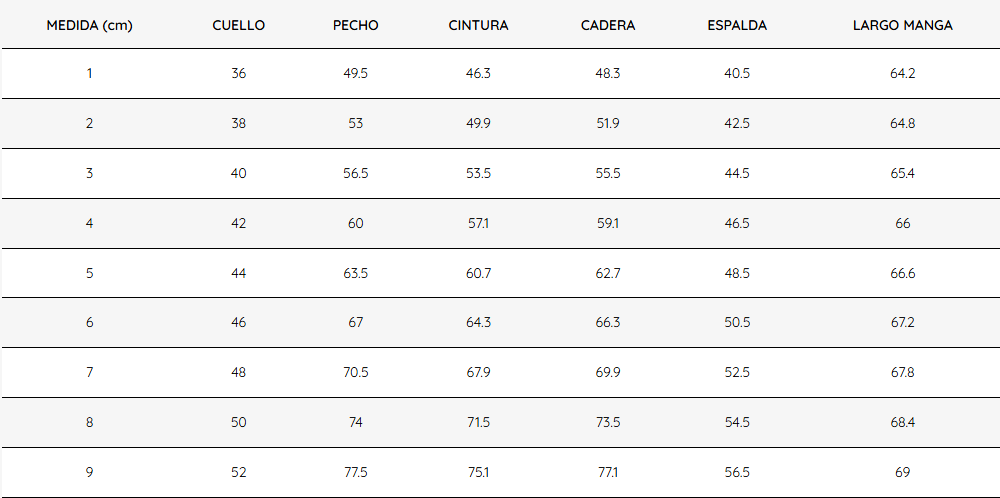Select the LARGO MANGA value 64.2
This screenshot has width=1000, height=498.
[x=902, y=74]
